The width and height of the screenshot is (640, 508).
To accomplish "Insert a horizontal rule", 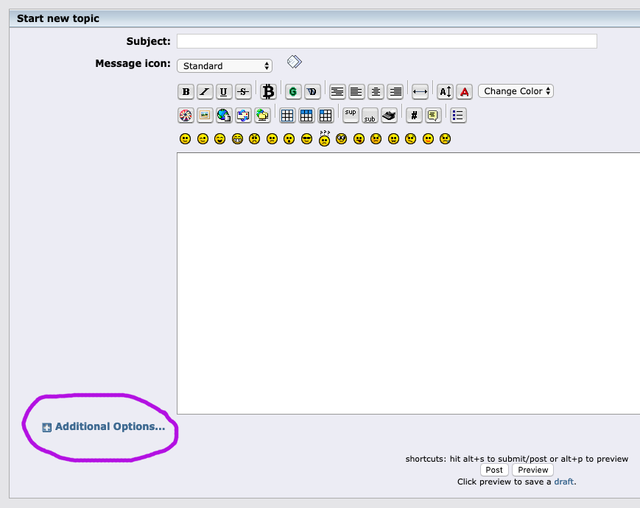I will click(x=420, y=91).
